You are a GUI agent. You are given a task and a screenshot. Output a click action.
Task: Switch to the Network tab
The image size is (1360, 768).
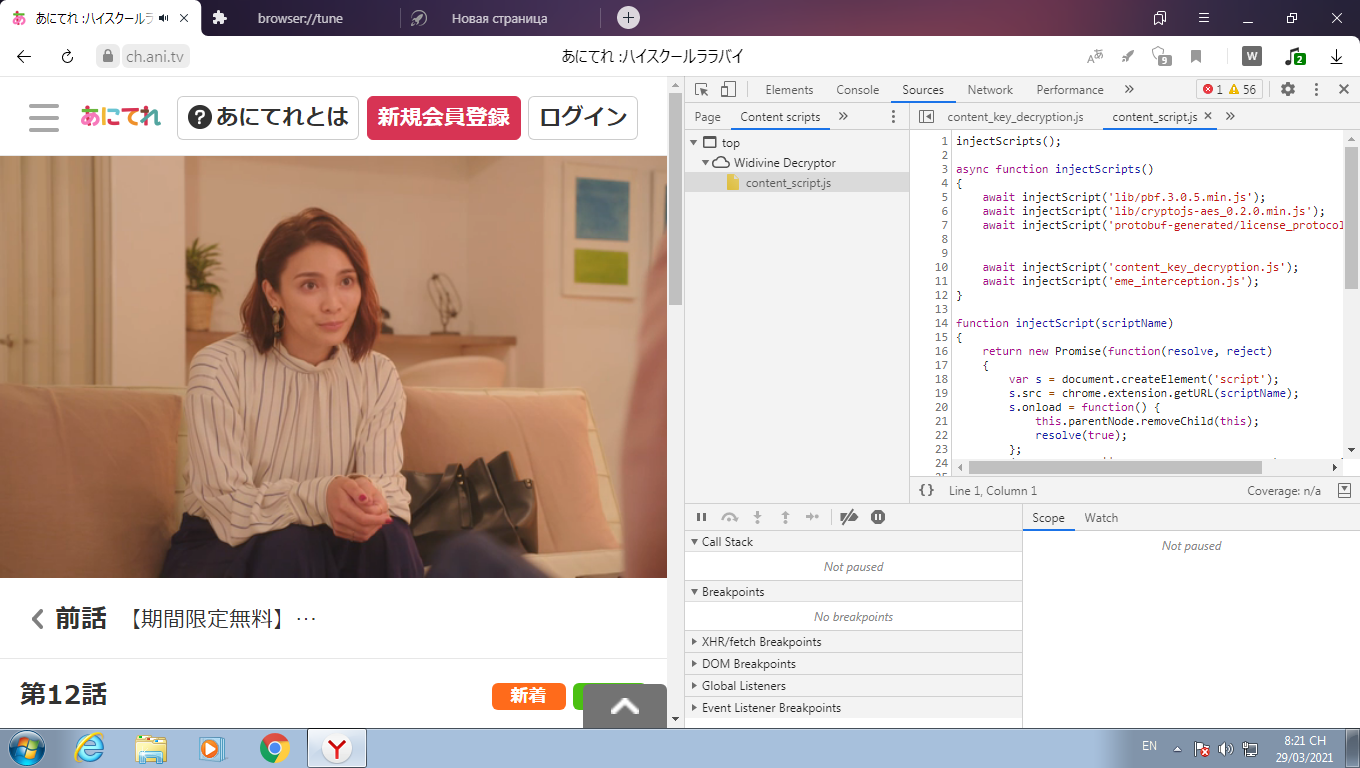(x=990, y=89)
